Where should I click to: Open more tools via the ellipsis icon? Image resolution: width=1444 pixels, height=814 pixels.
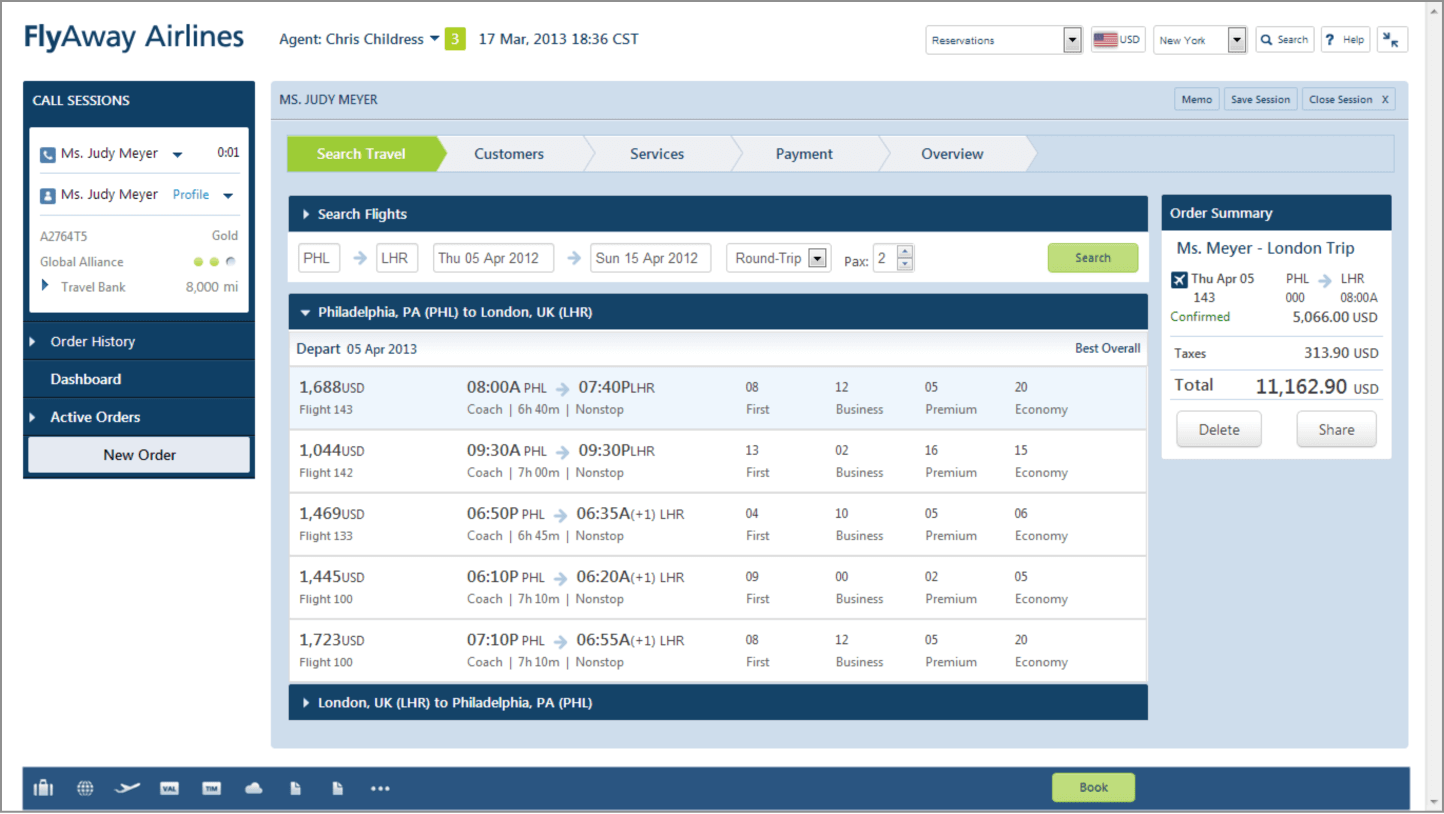point(380,788)
